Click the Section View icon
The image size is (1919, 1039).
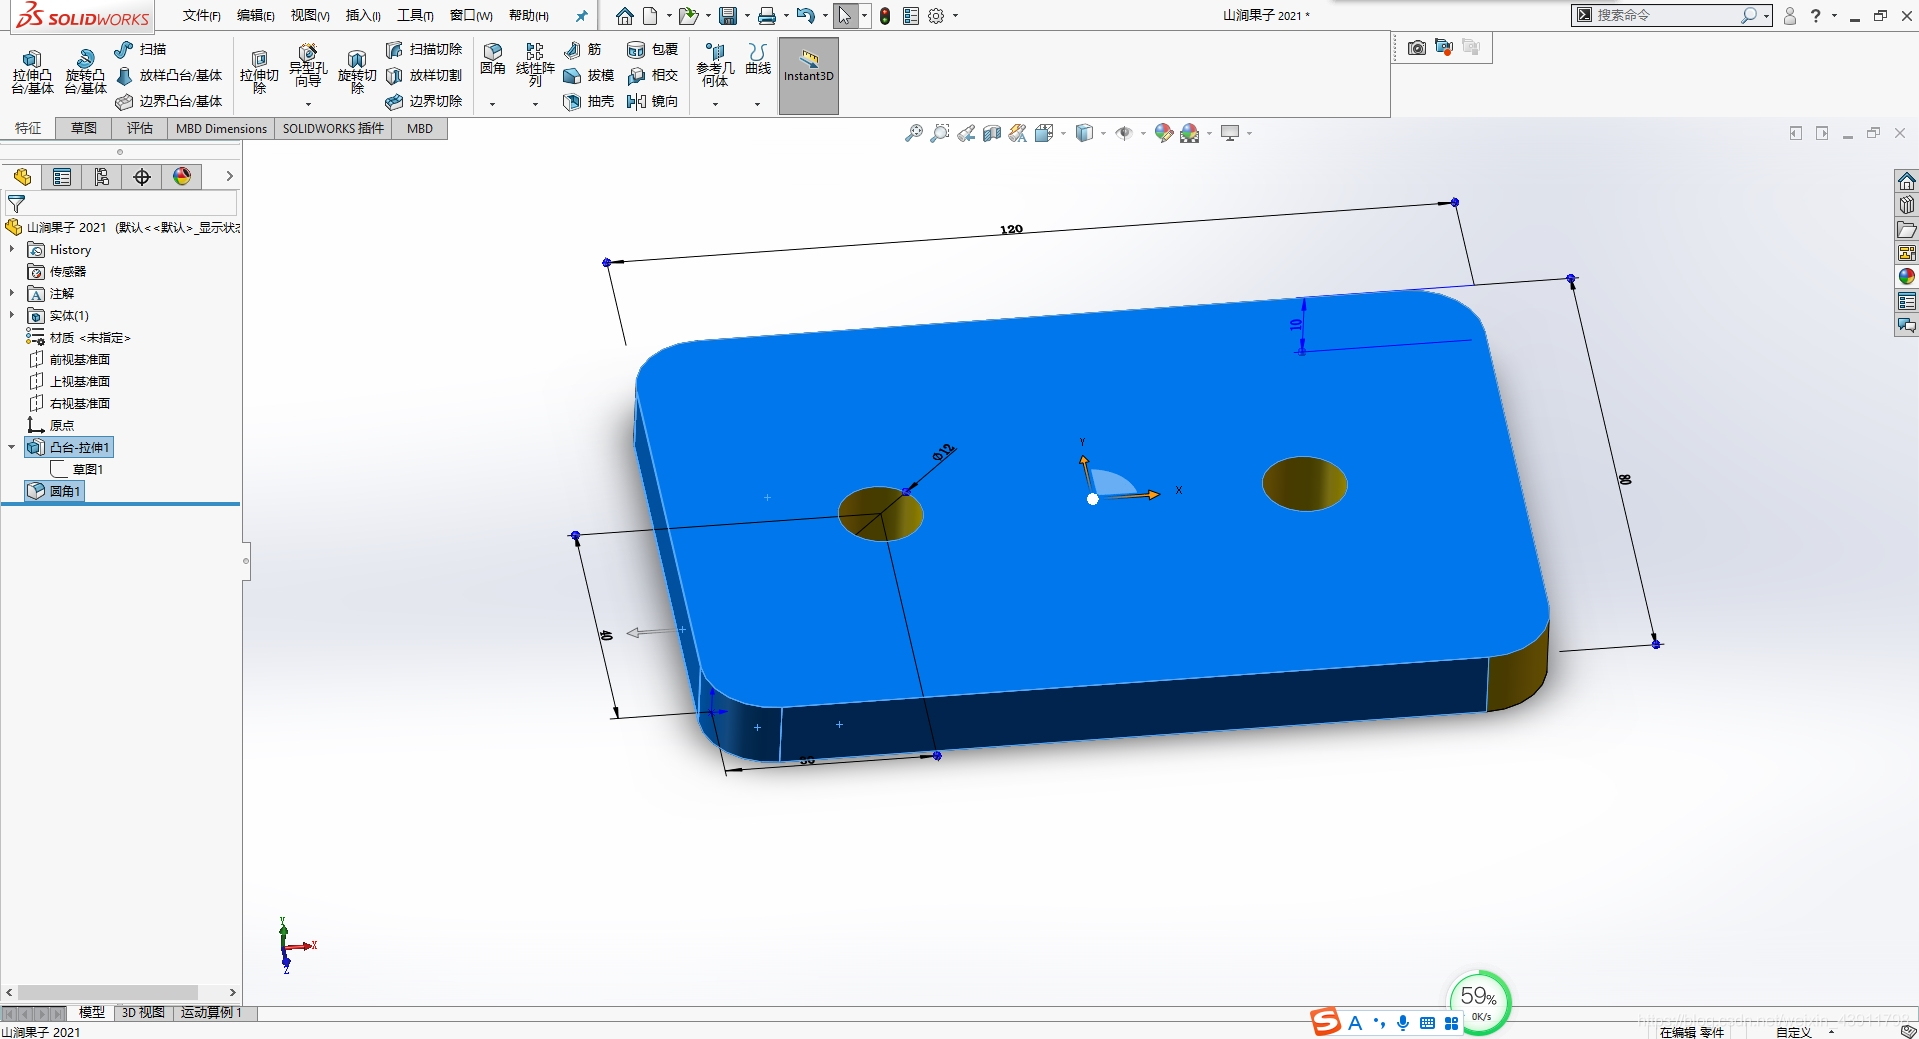click(x=991, y=133)
